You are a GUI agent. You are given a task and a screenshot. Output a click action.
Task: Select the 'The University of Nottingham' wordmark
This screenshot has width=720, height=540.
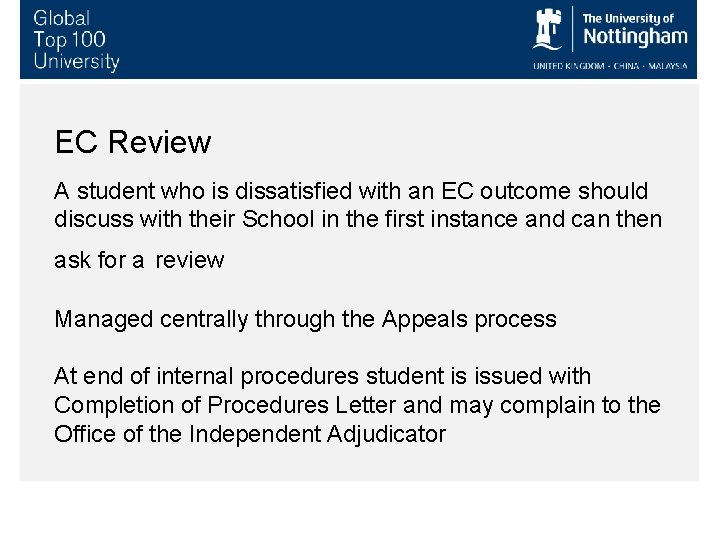click(x=635, y=30)
